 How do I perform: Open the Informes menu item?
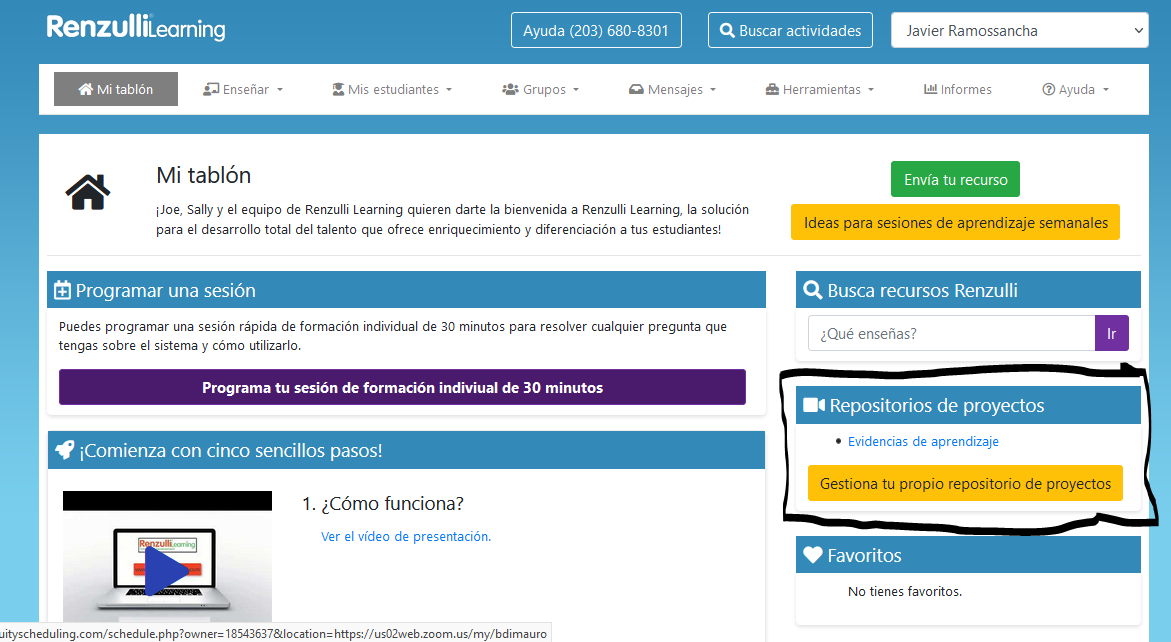click(957, 90)
